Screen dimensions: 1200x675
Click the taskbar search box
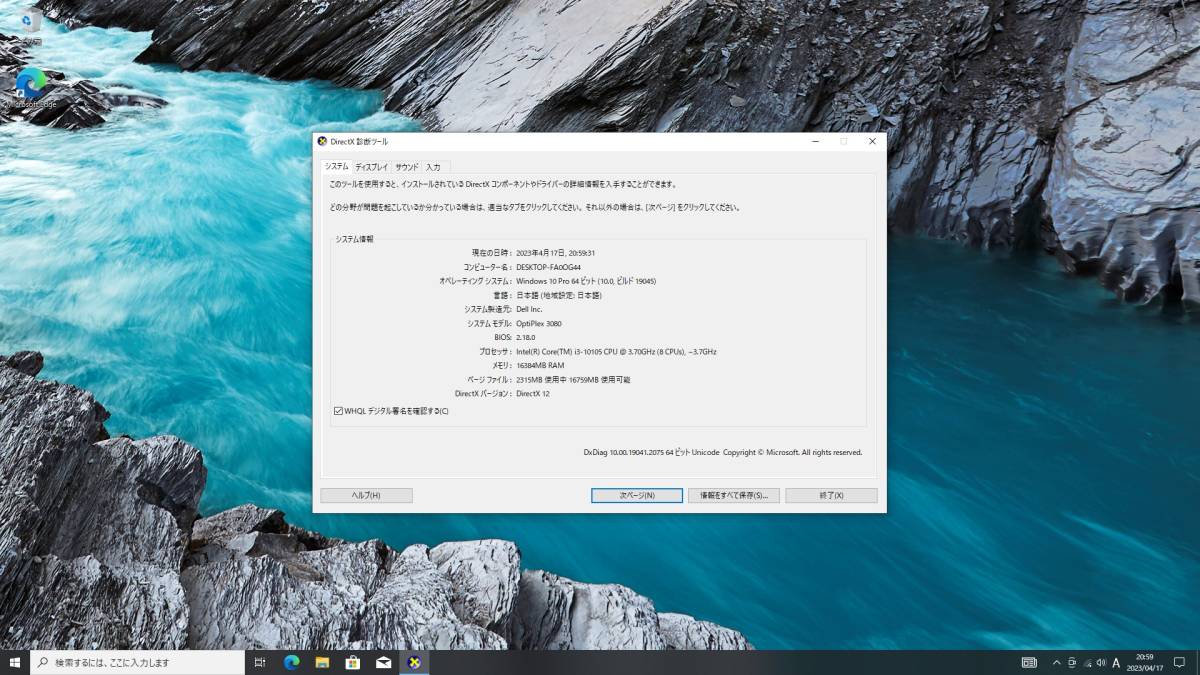point(137,662)
